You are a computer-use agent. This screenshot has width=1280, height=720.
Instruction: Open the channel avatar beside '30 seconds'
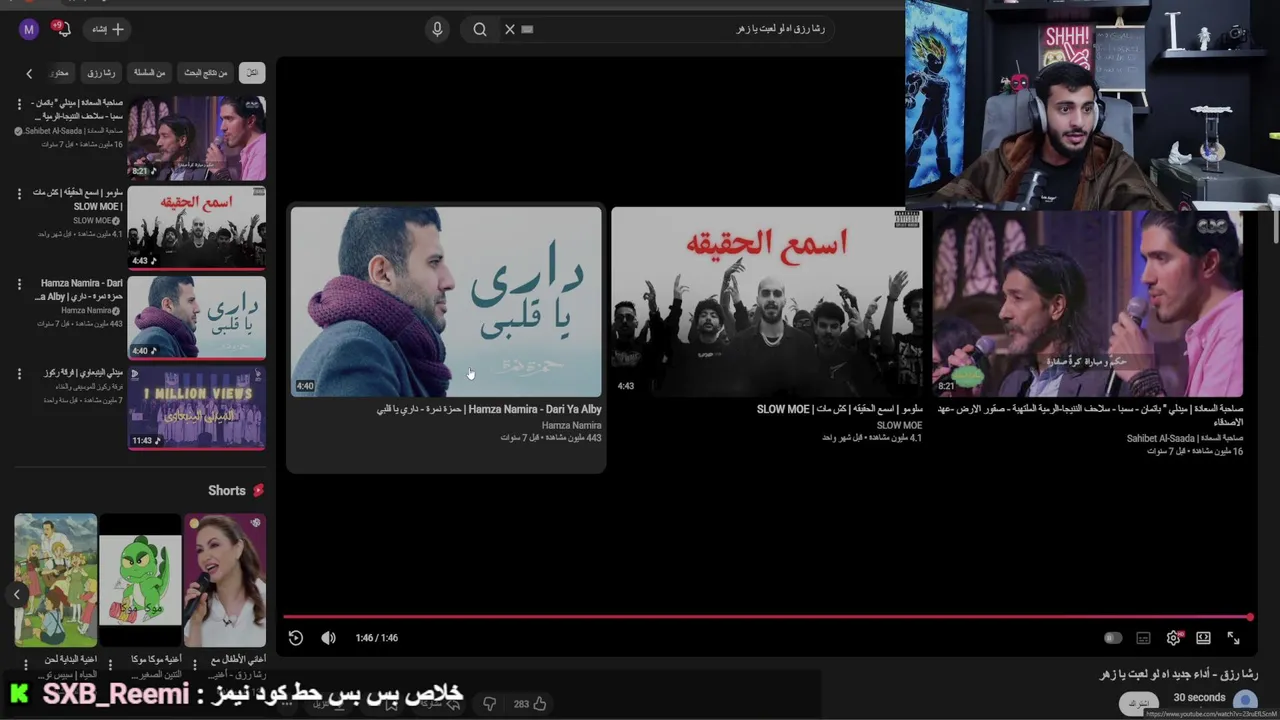[x=1245, y=701]
